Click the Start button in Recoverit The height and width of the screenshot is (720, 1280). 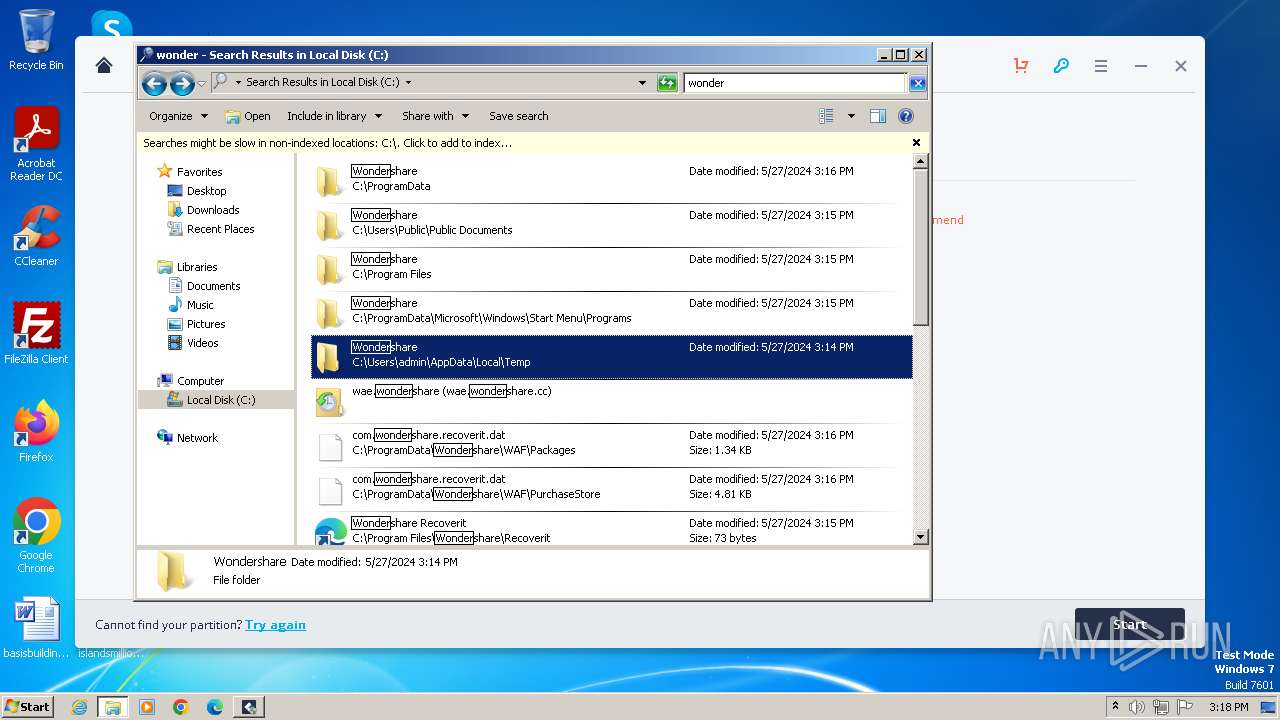click(1130, 625)
